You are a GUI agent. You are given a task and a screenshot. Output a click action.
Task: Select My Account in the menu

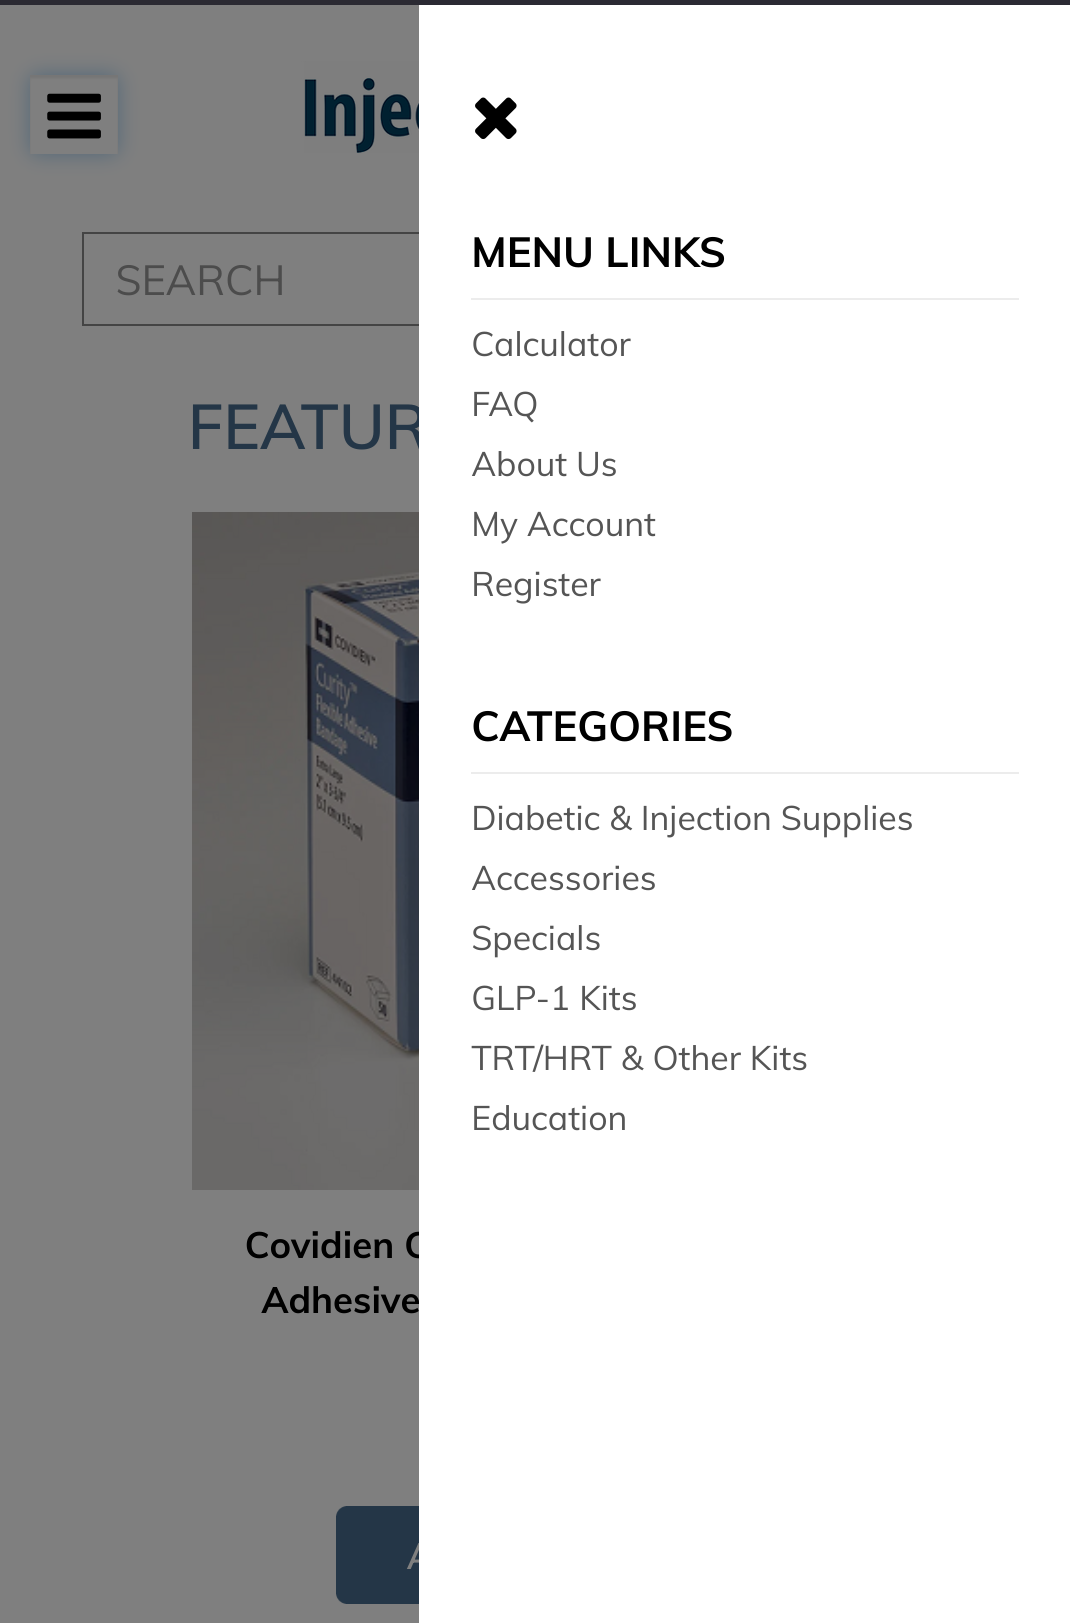click(563, 525)
